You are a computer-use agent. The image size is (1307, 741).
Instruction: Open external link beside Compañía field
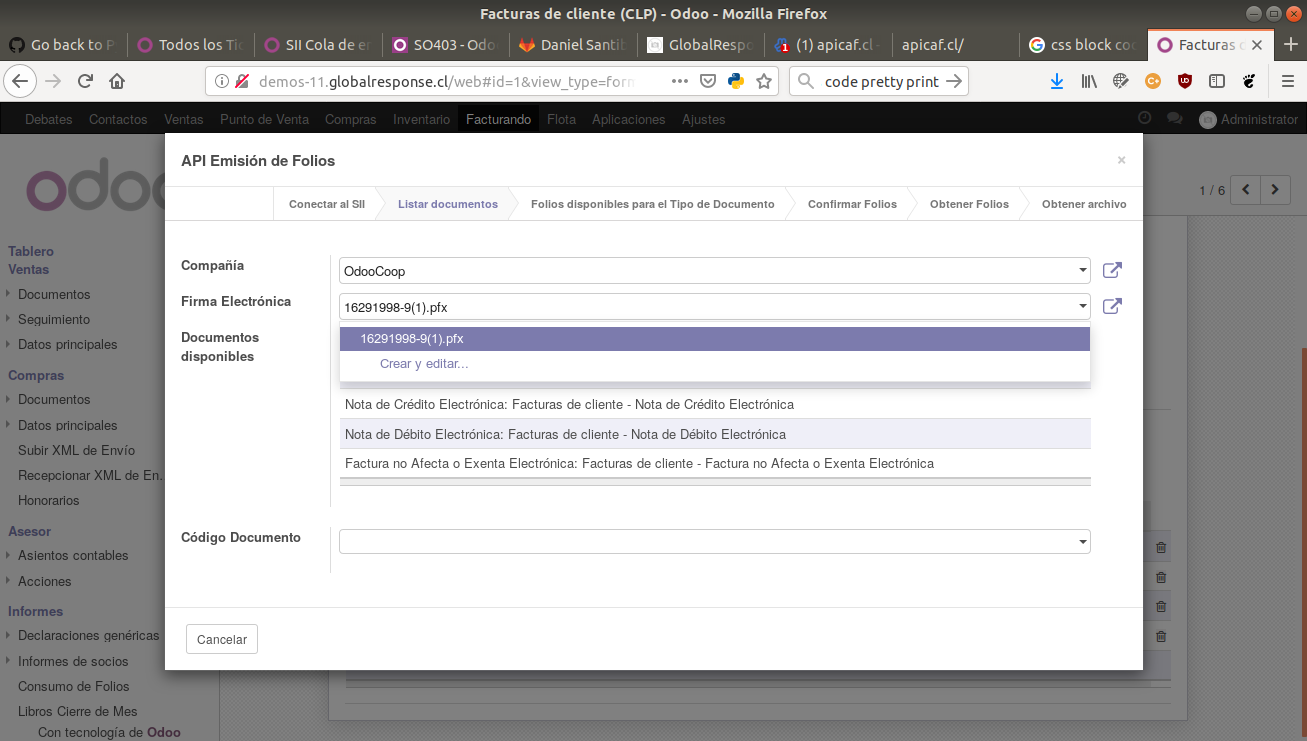[x=1111, y=270]
